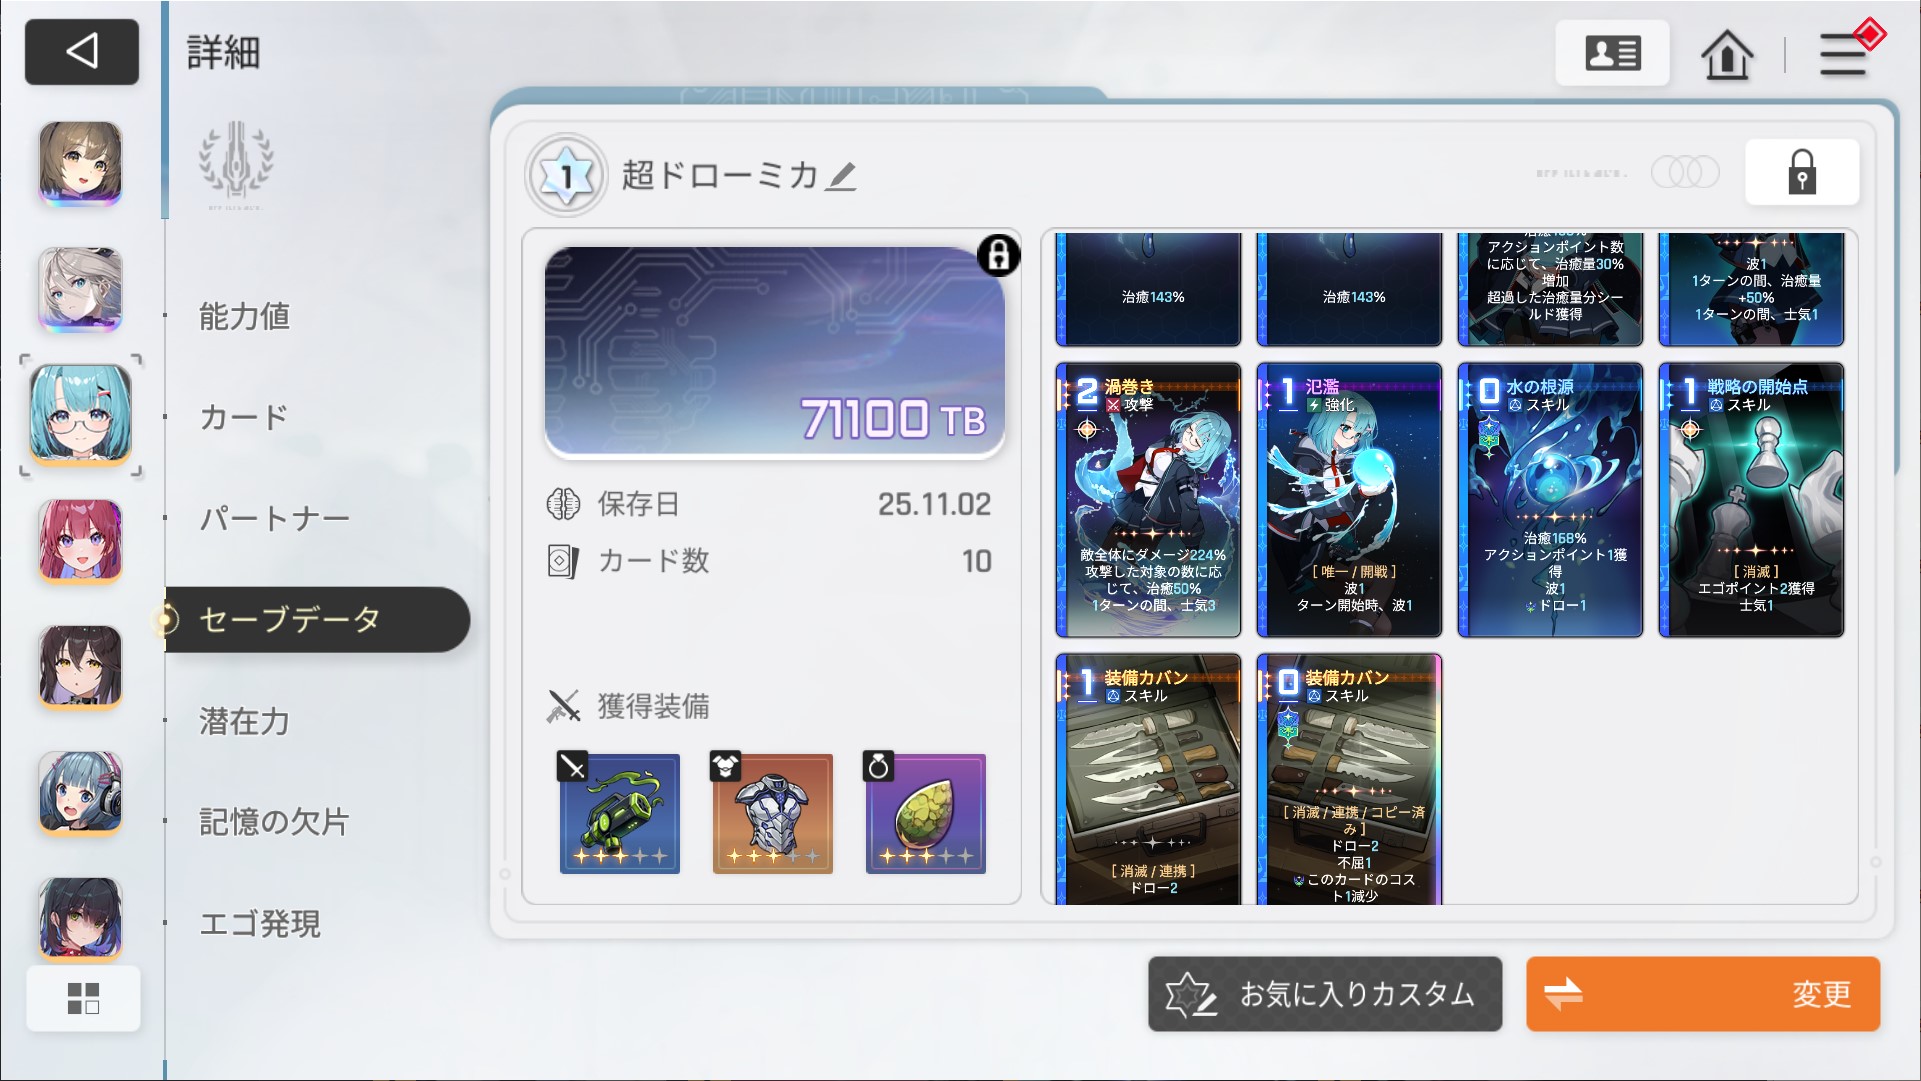The width and height of the screenshot is (1921, 1081).
Task: Open the character grid view icon
Action: pyautogui.click(x=83, y=998)
